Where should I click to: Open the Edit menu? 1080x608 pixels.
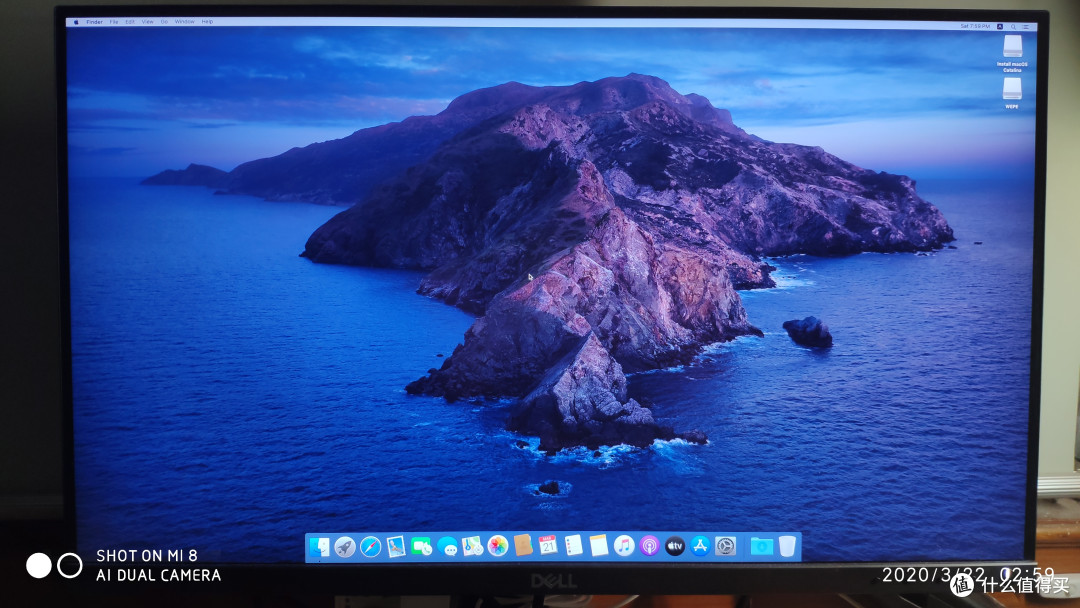129,22
